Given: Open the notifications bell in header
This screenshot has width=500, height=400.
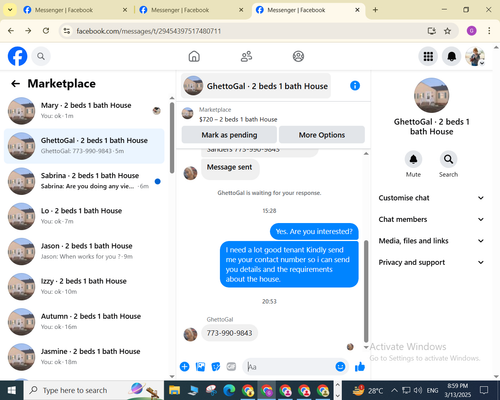Looking at the screenshot, I should click(x=451, y=56).
